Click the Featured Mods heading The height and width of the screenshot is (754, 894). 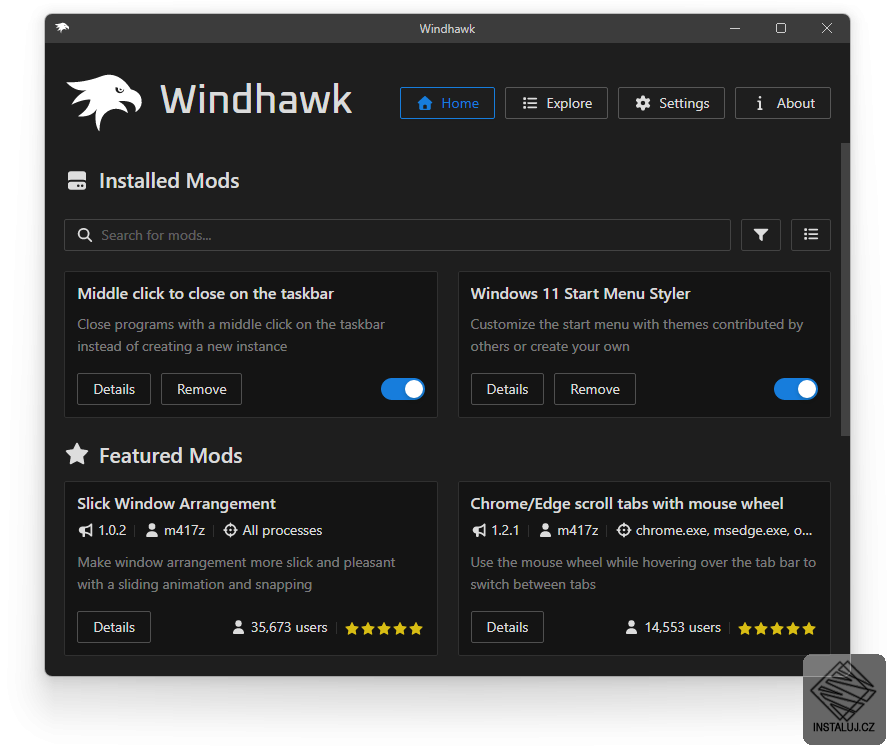tap(170, 456)
